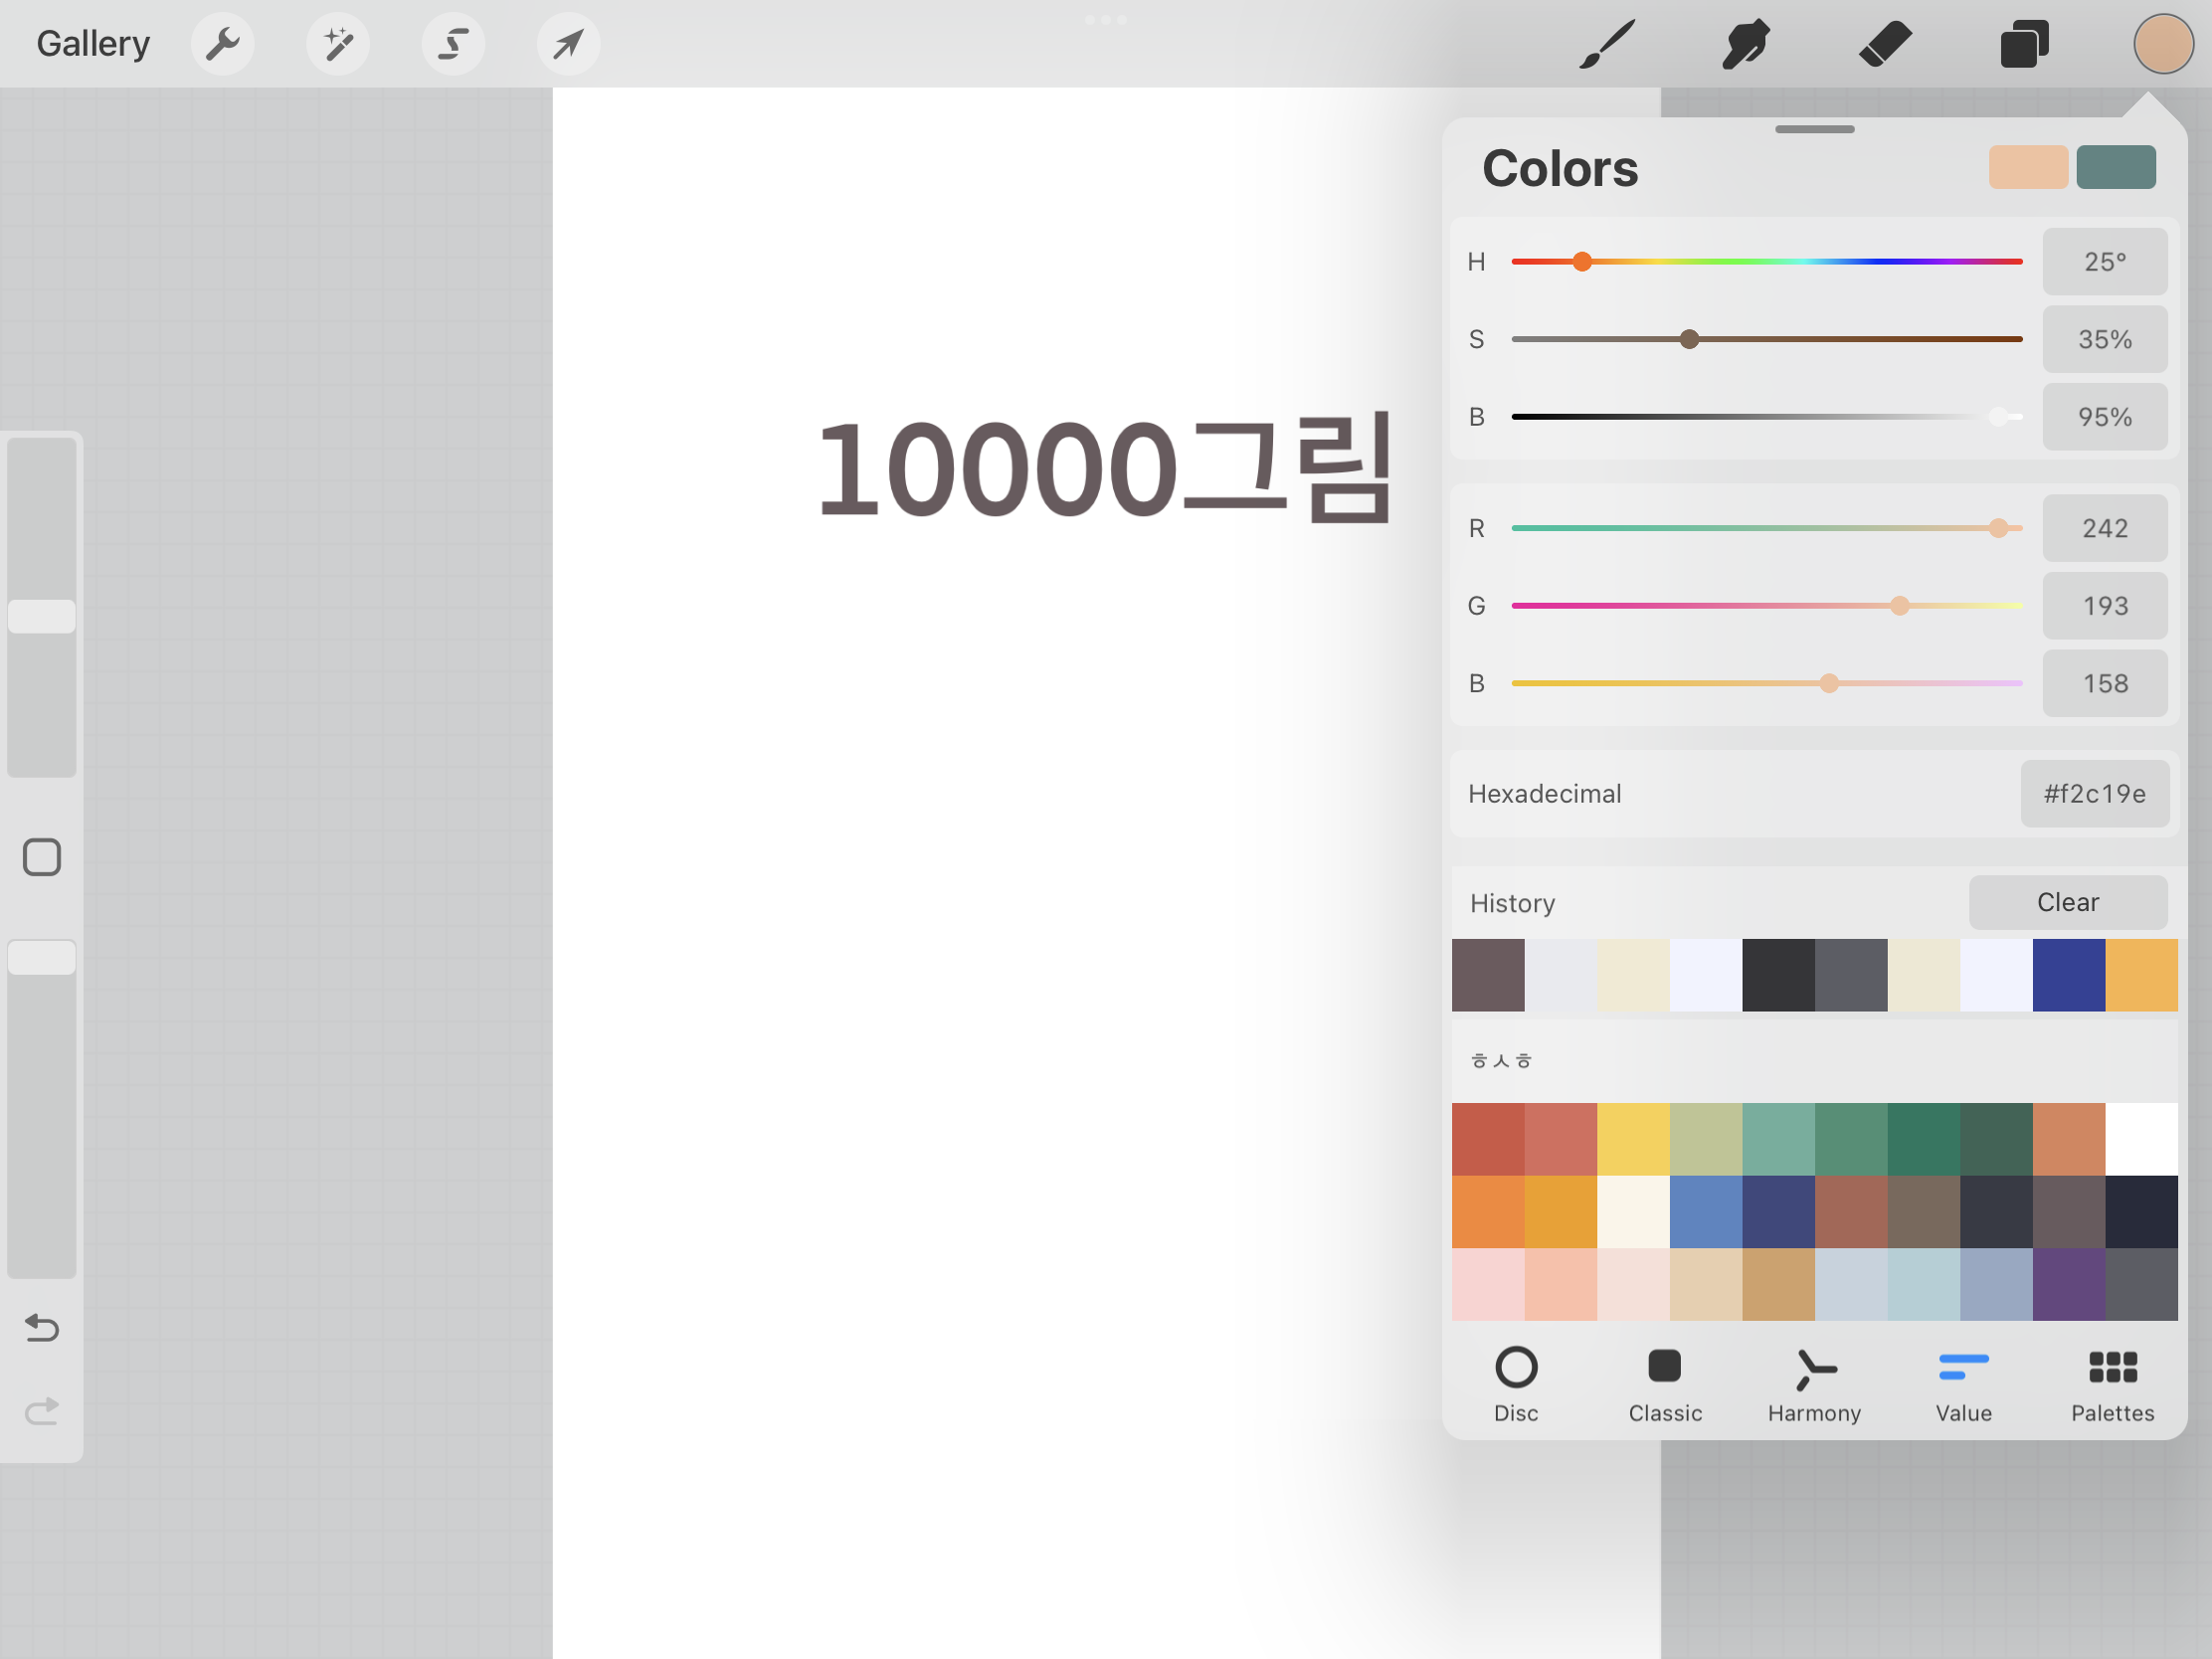This screenshot has height=1659, width=2212.
Task: Select the teal secondary color swatch
Action: click(x=2116, y=167)
